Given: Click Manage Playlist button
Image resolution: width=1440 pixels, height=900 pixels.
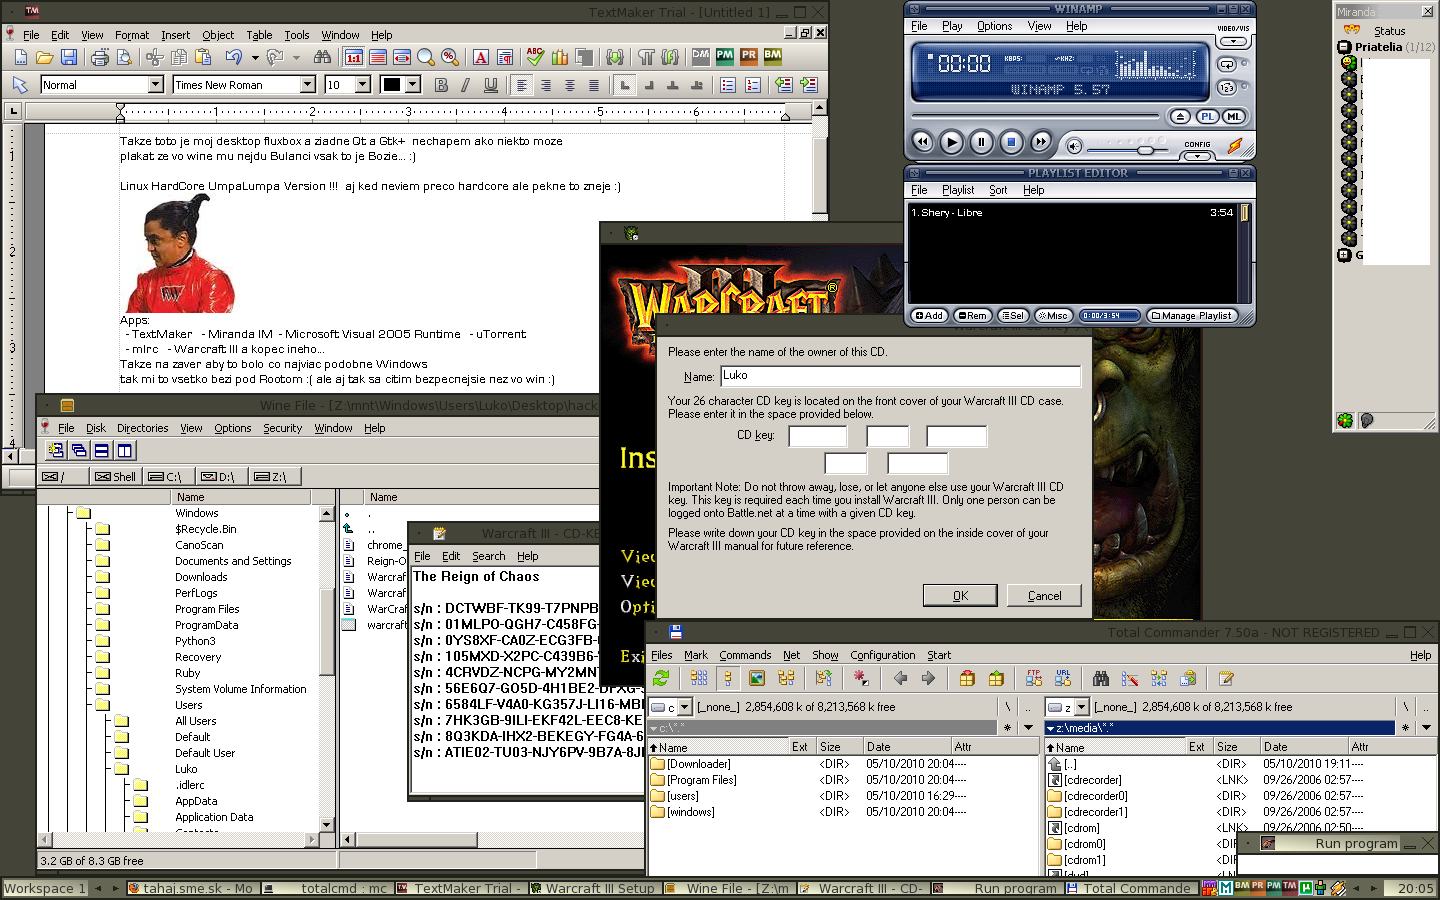Looking at the screenshot, I should (1191, 316).
